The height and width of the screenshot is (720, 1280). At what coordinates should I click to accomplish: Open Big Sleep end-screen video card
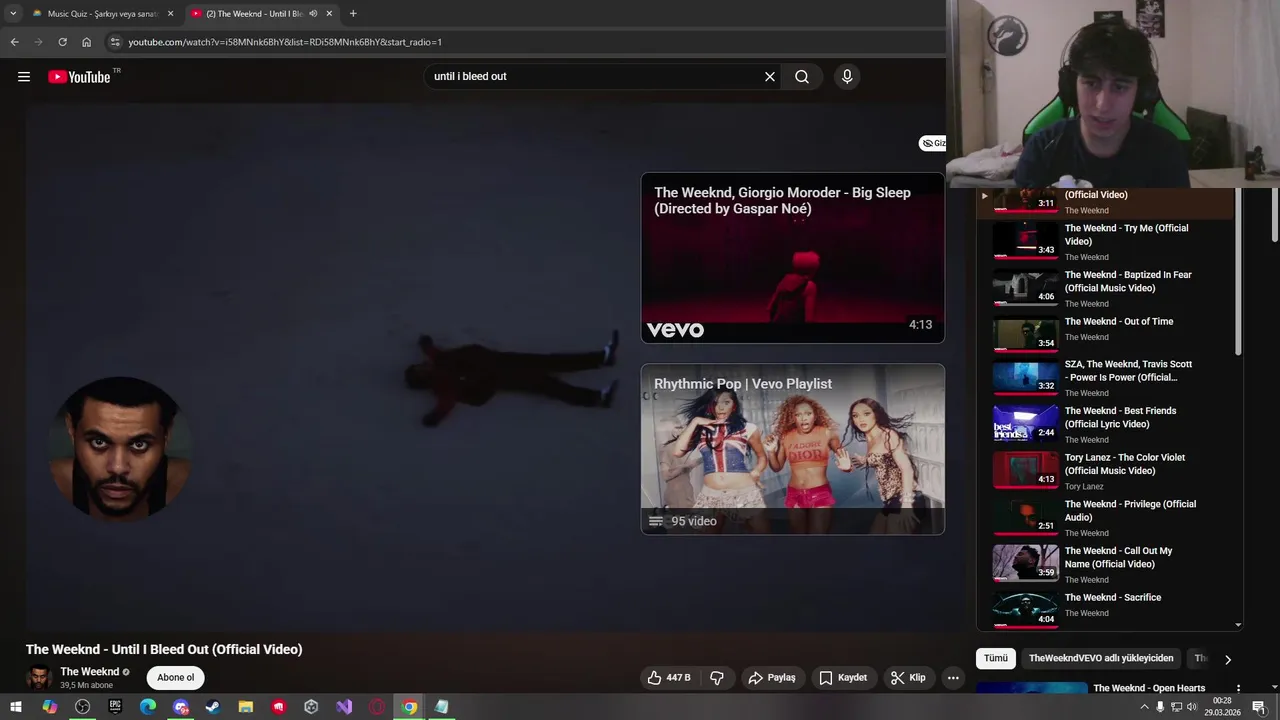tap(793, 258)
